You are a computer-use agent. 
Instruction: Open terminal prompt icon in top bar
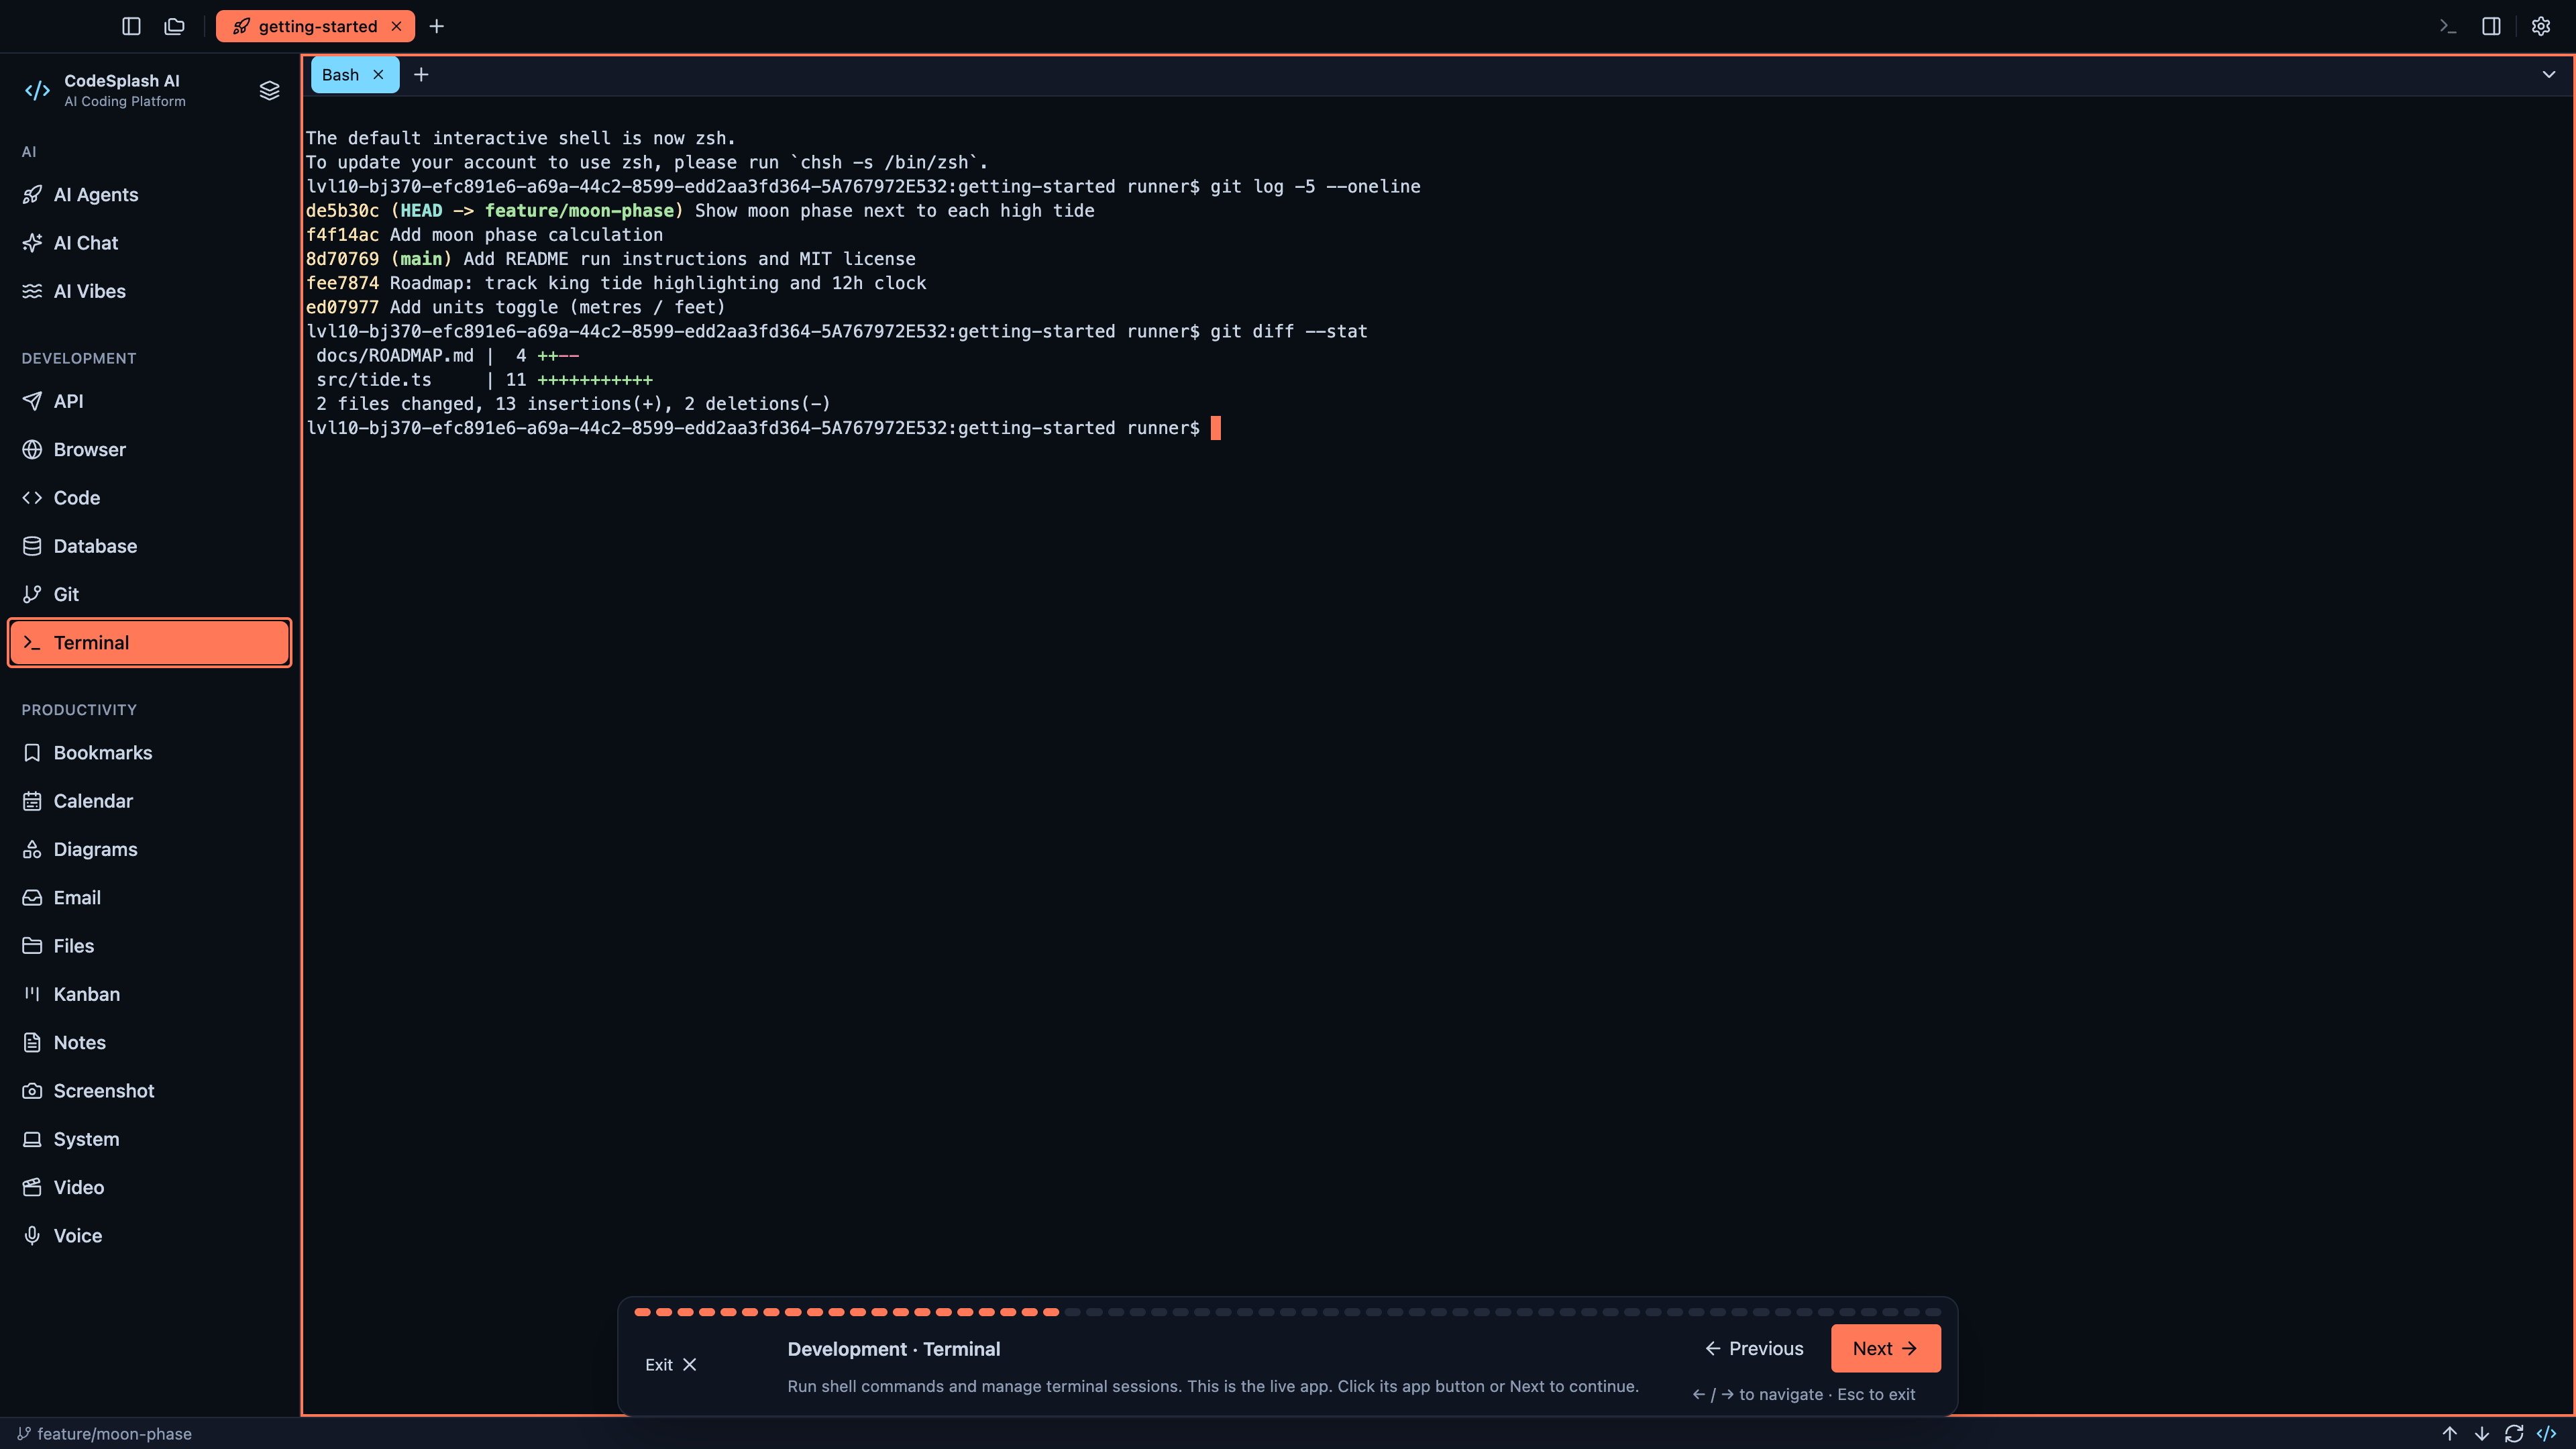(2447, 26)
